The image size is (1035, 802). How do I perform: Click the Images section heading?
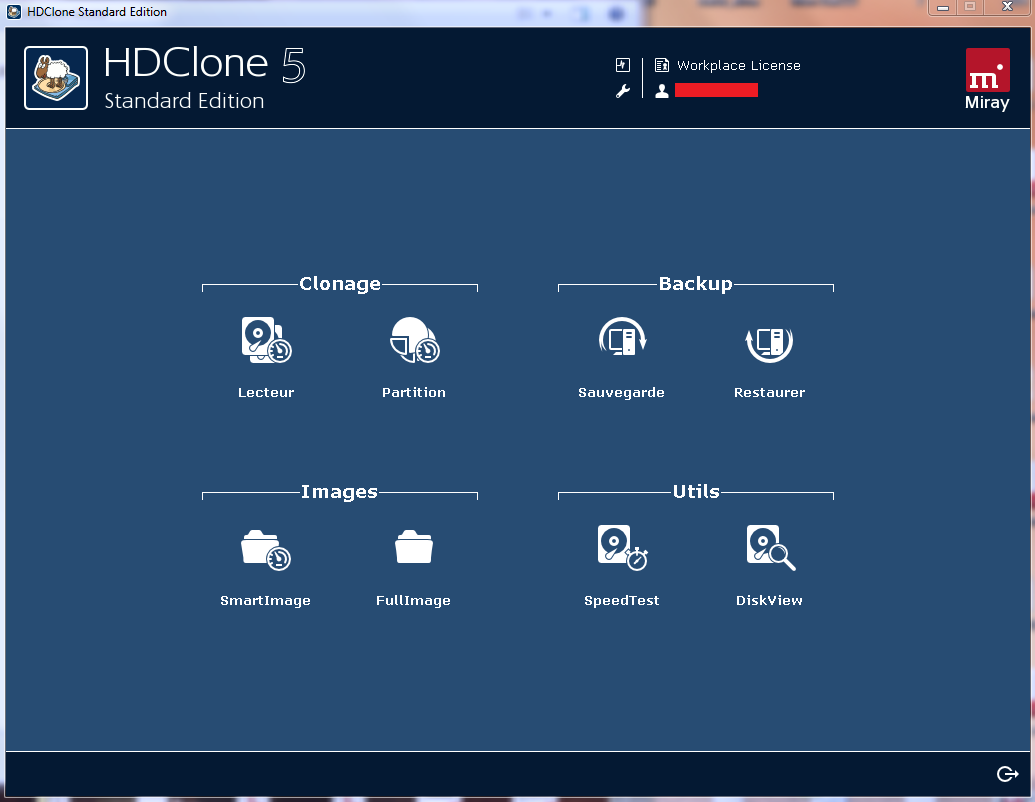[339, 492]
